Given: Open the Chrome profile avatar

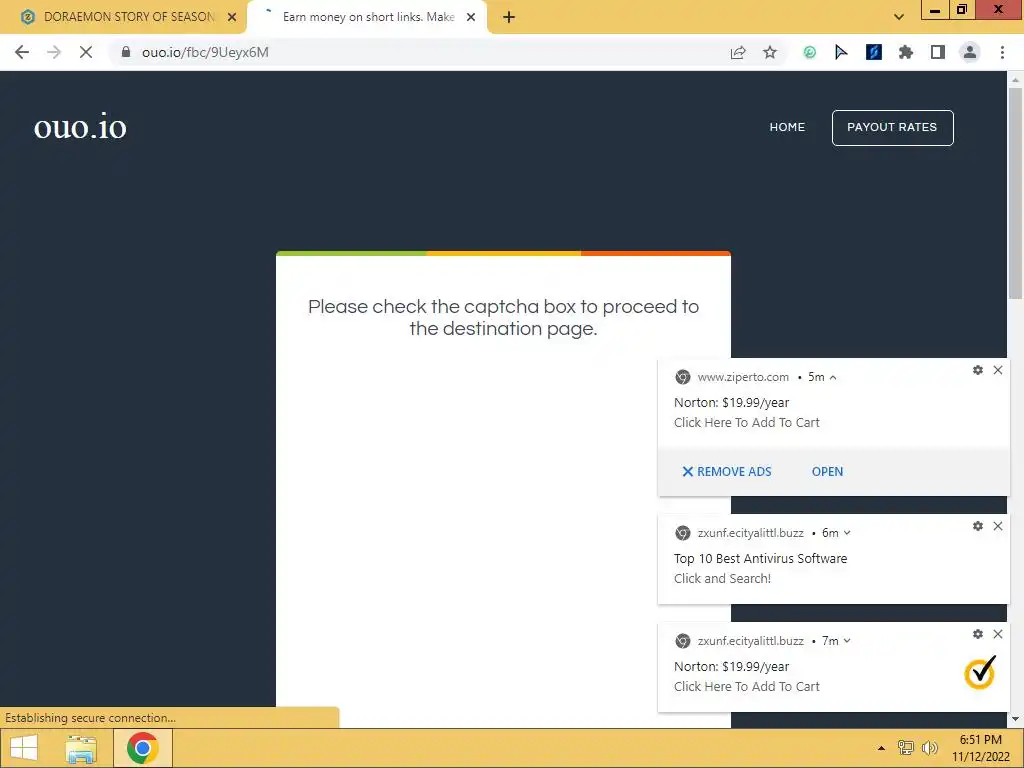Looking at the screenshot, I should click(970, 52).
